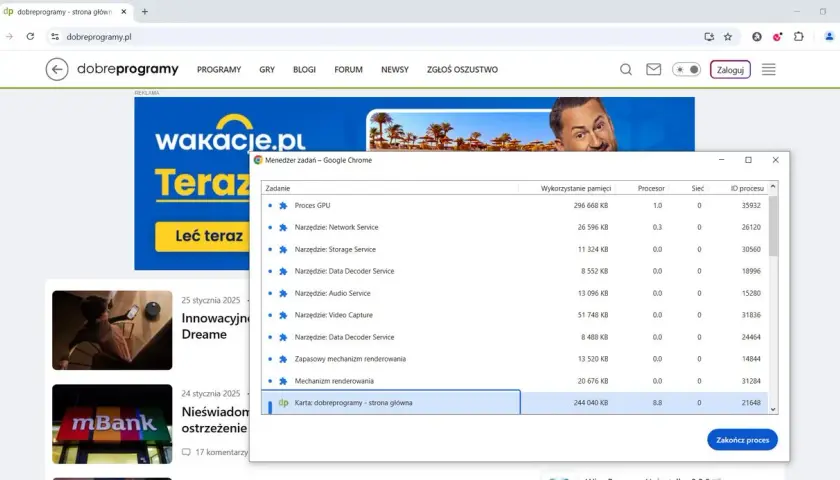Open the 17 komentarzy comments link
The image size is (840, 480).
(214, 452)
